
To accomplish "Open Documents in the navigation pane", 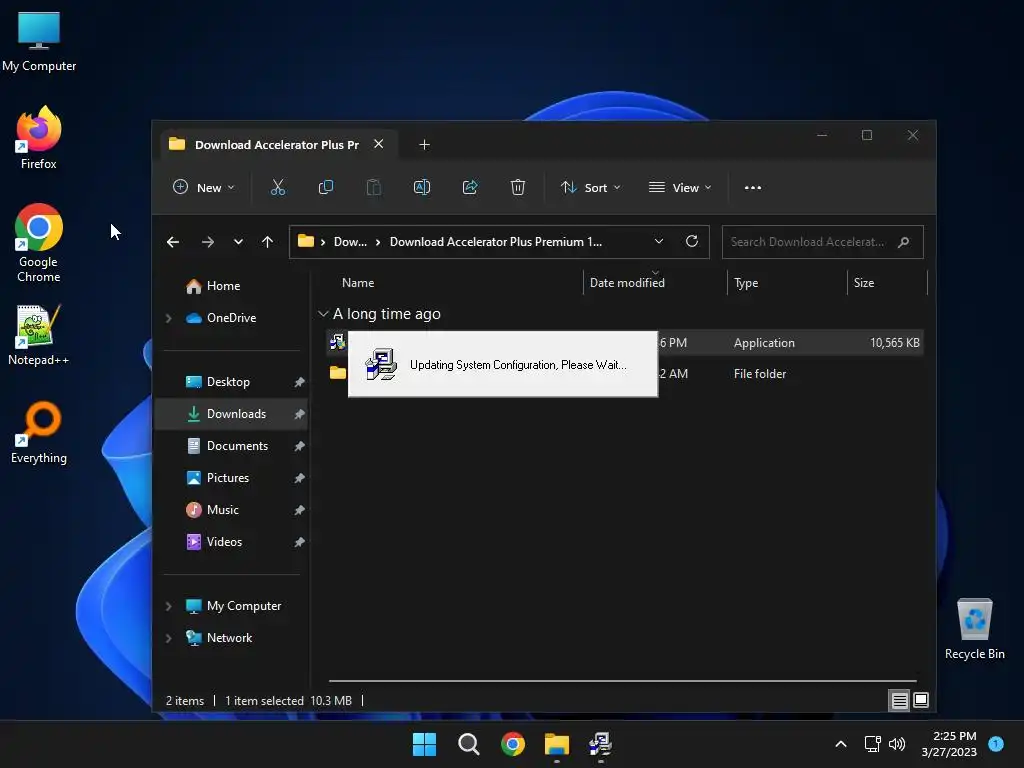I will tap(238, 446).
